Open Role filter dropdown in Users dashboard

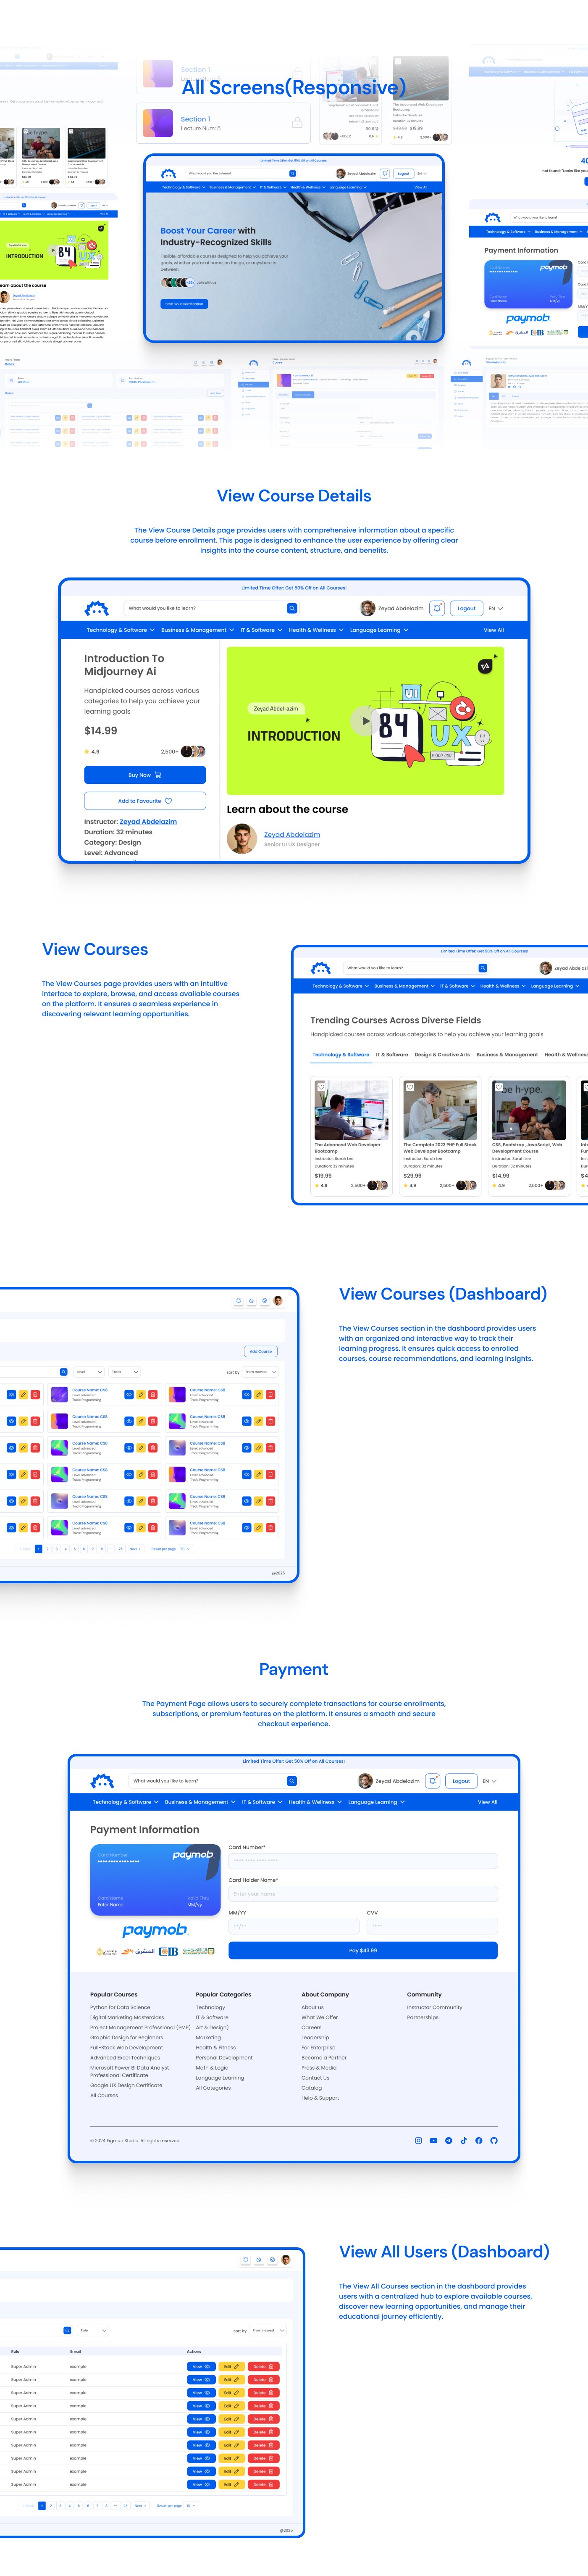click(x=92, y=2330)
